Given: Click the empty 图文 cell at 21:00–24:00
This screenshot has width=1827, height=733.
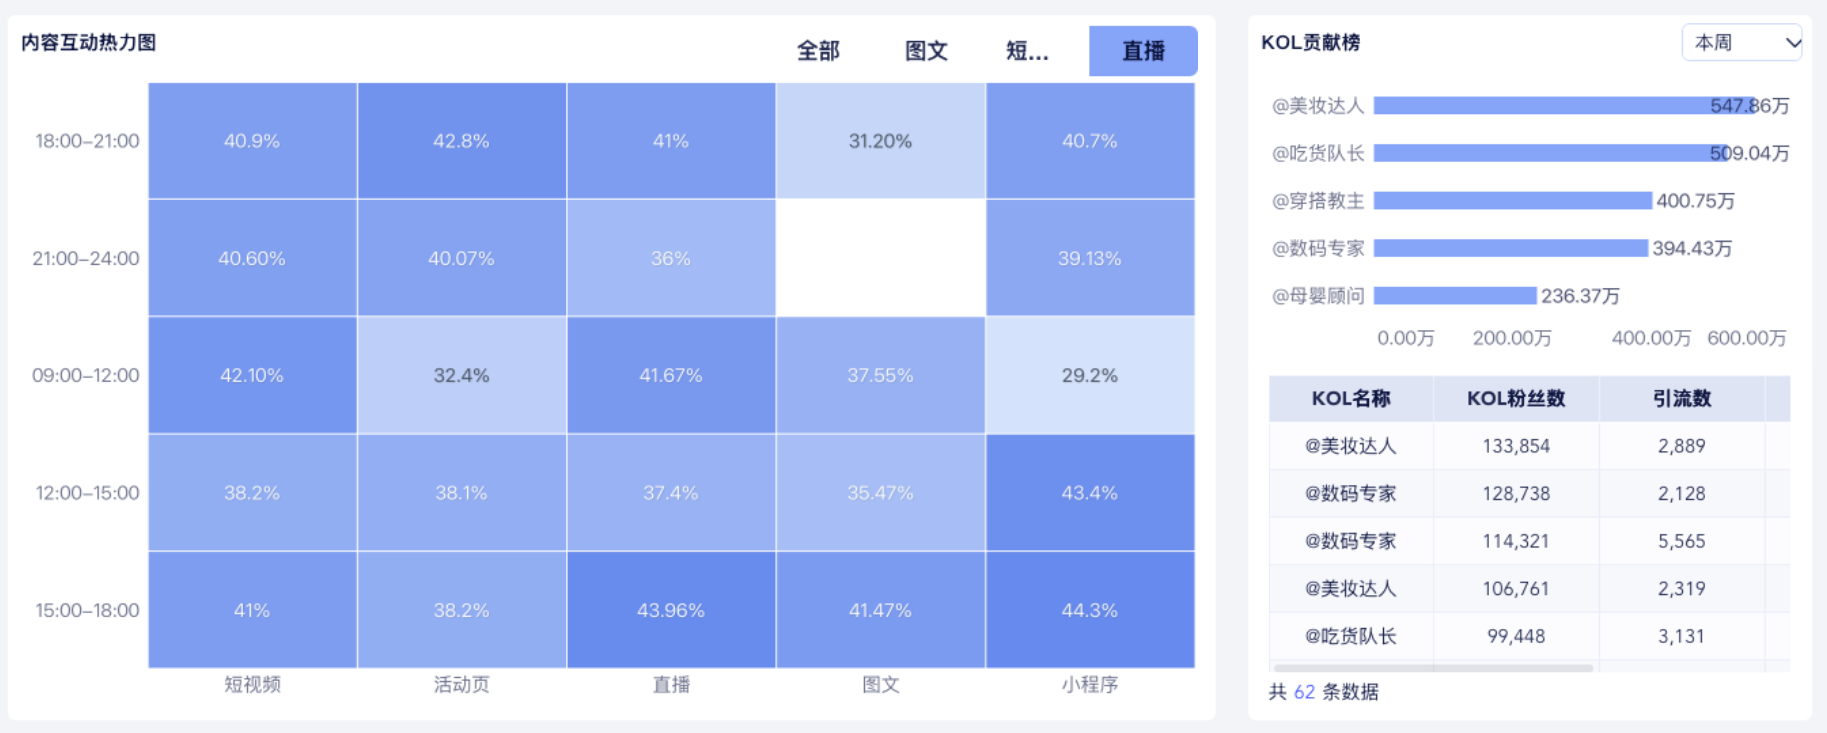Looking at the screenshot, I should [880, 257].
